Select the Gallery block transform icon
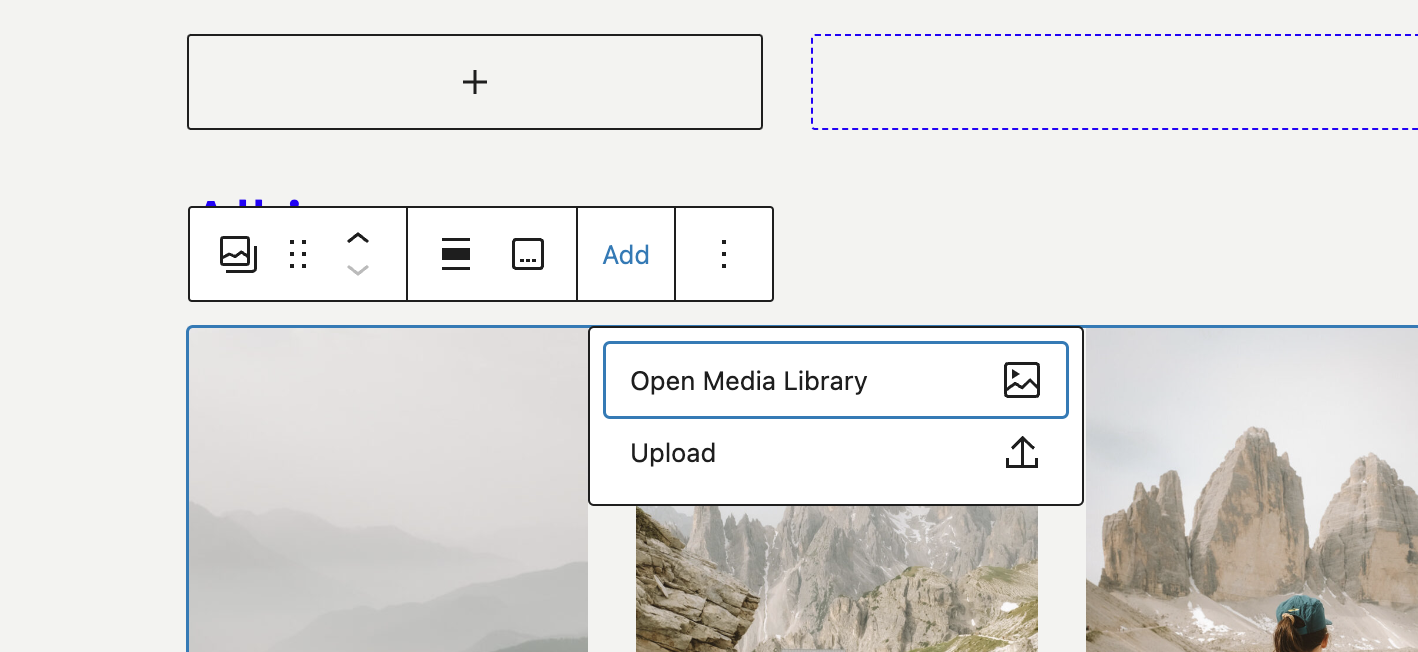 coord(238,254)
